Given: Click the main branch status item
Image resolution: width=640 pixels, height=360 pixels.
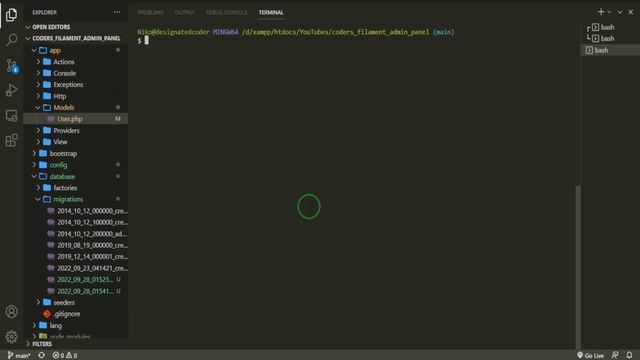Looking at the screenshot, I should coord(19,356).
